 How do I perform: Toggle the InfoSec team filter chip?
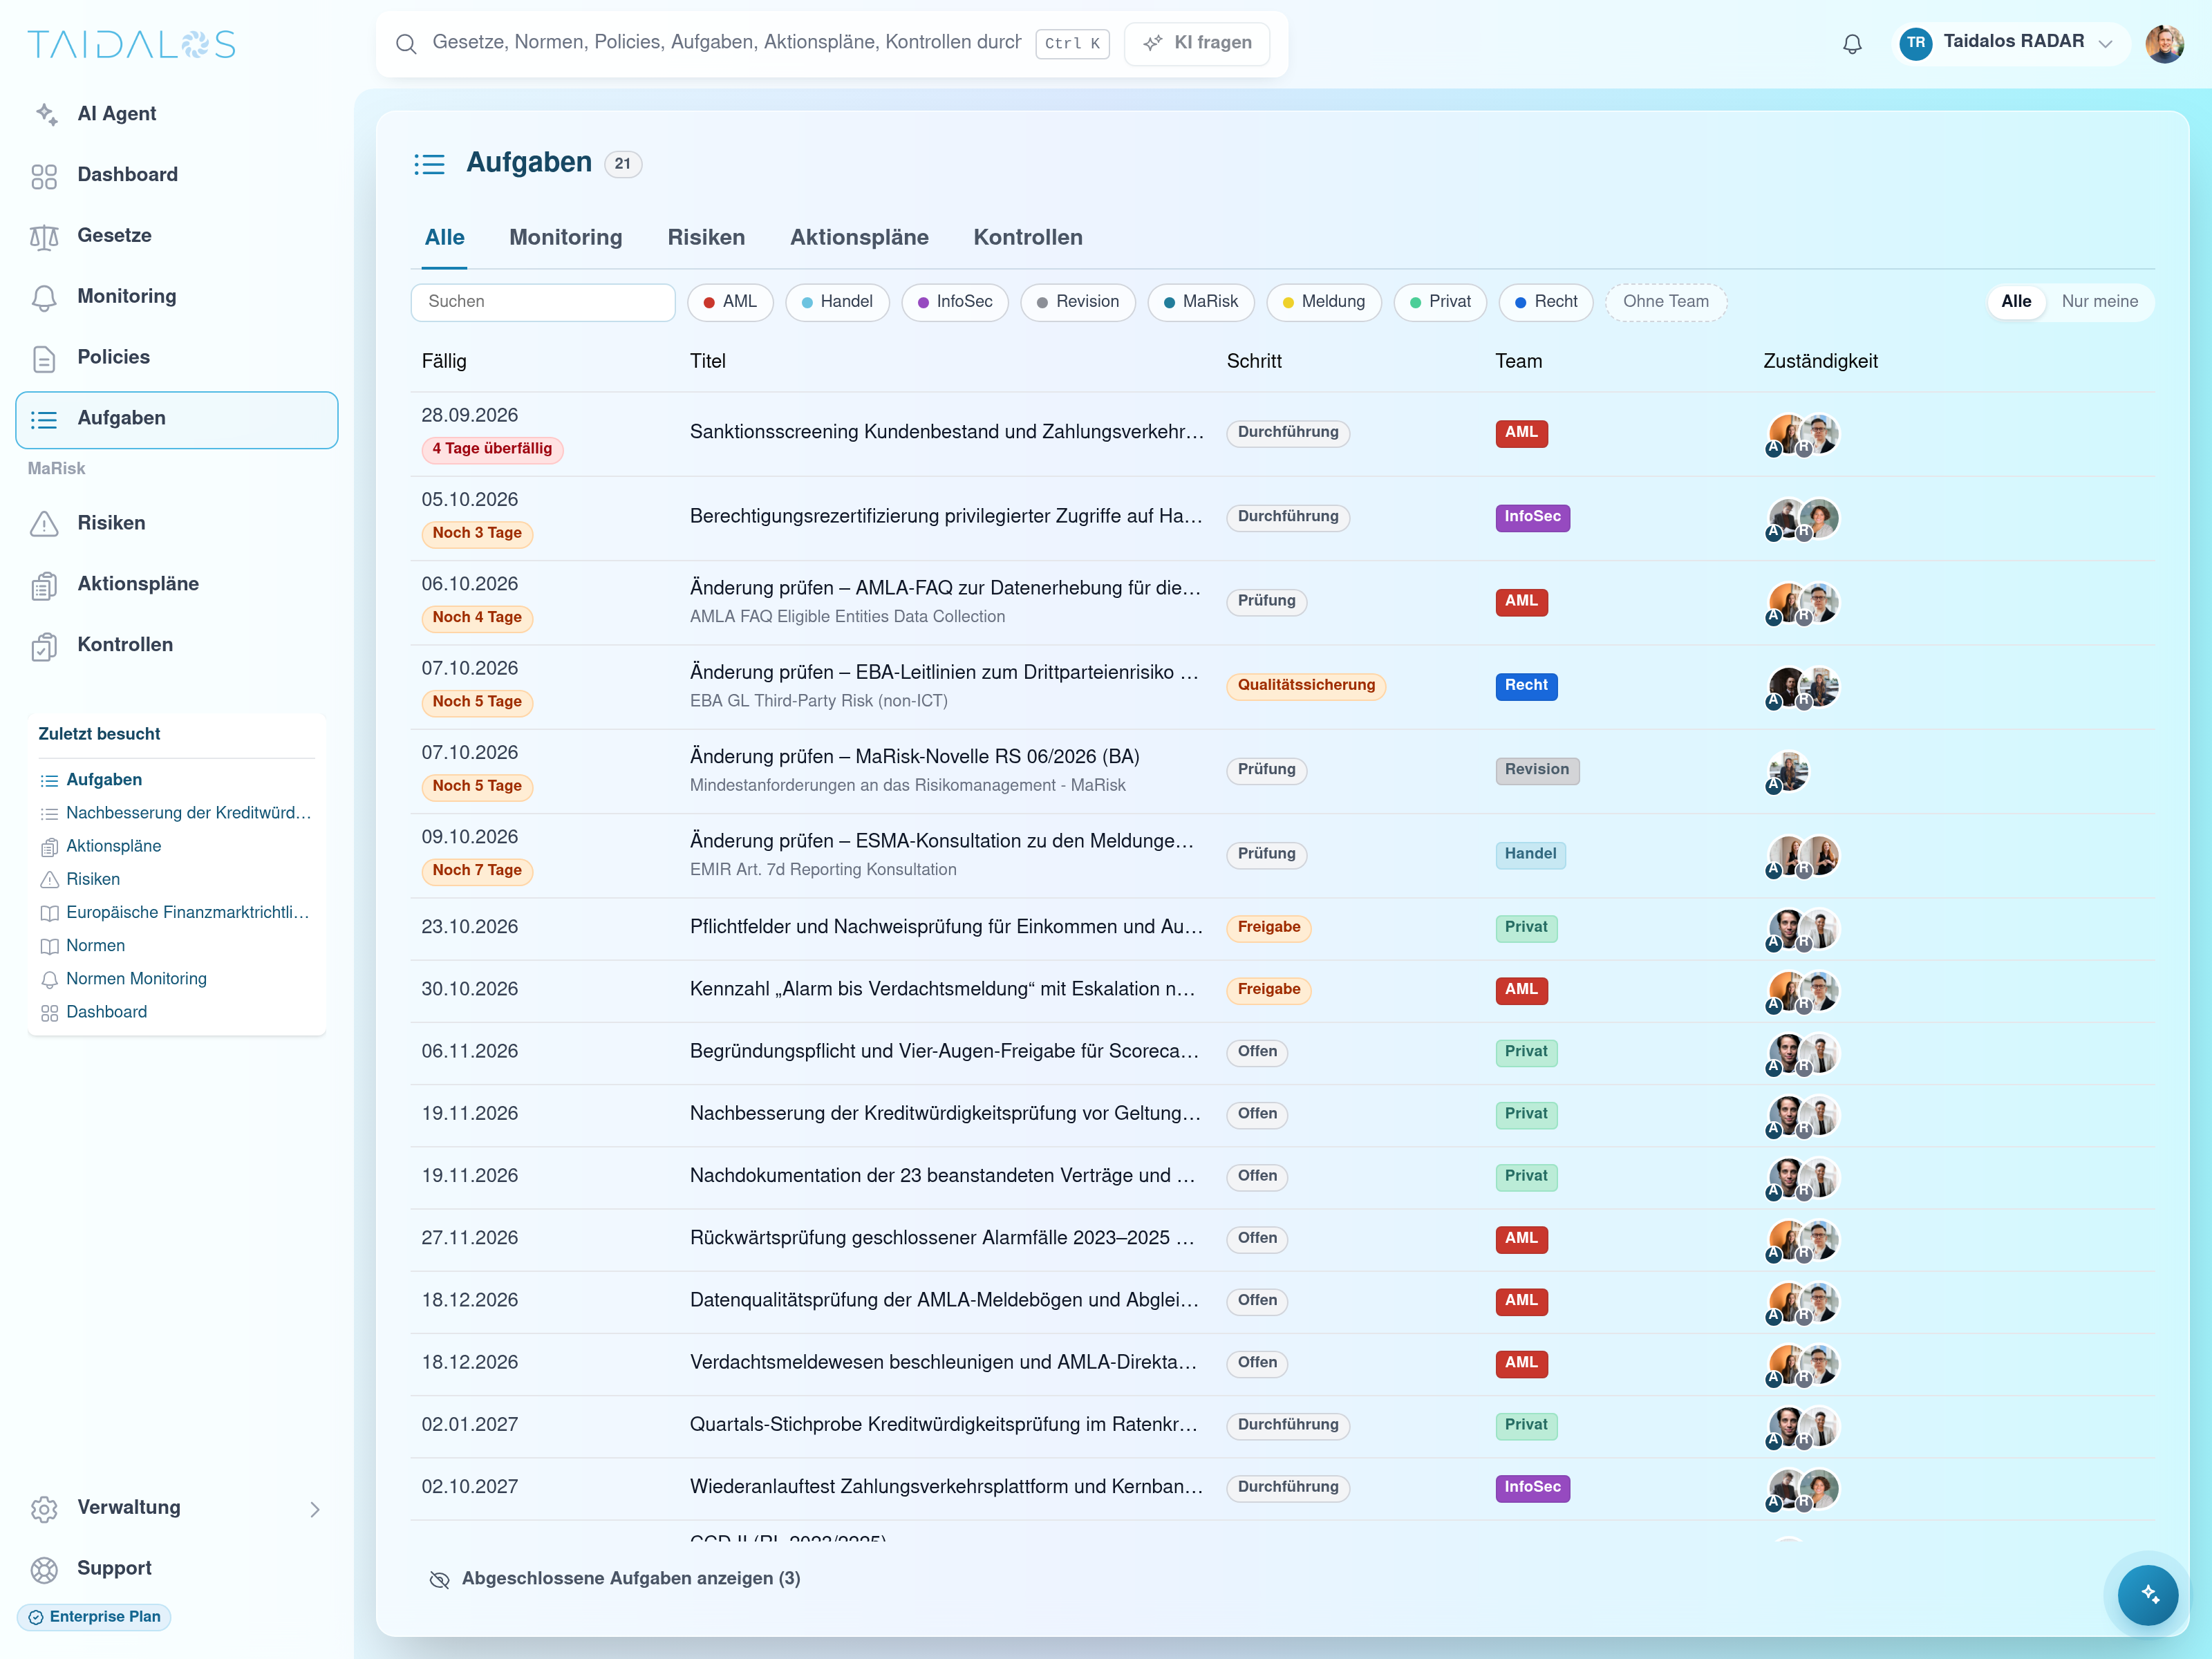(x=955, y=302)
